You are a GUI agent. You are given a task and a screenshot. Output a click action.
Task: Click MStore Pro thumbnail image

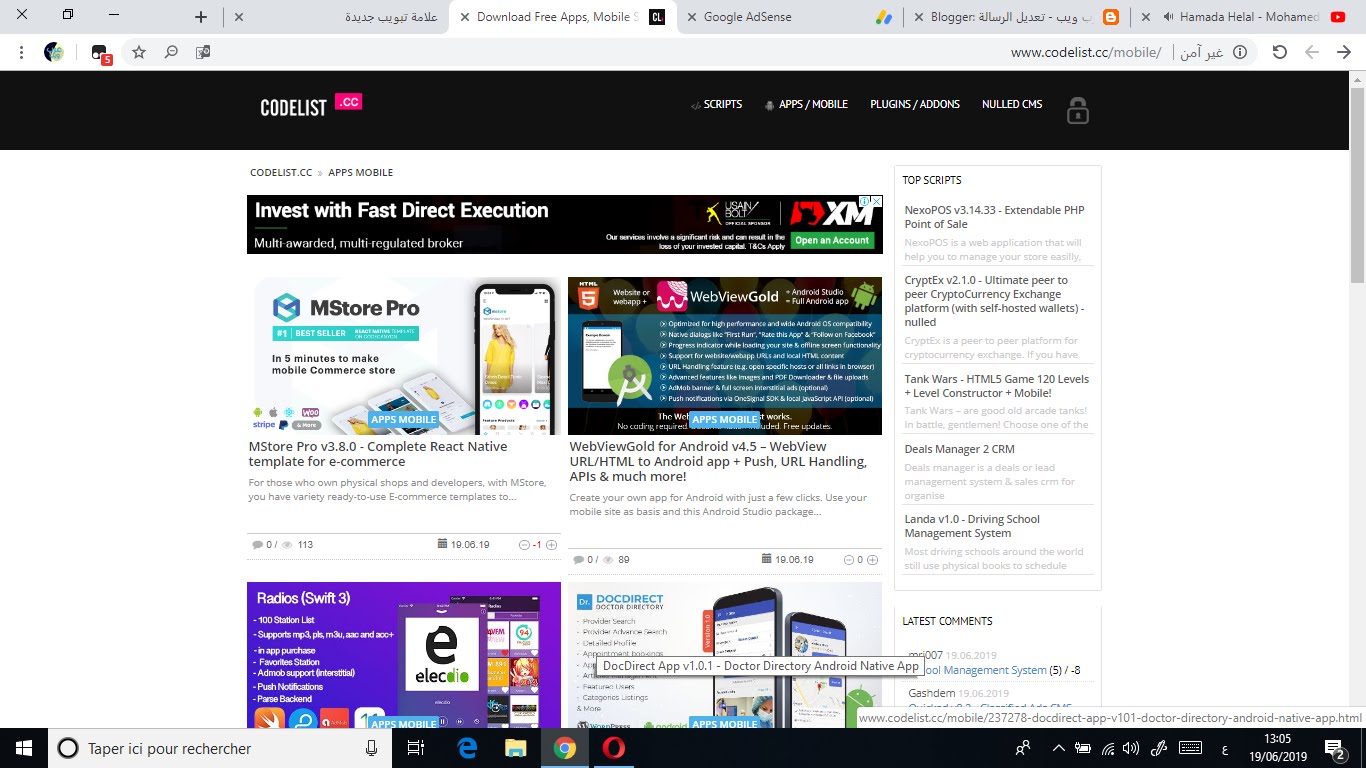pyautogui.click(x=404, y=355)
